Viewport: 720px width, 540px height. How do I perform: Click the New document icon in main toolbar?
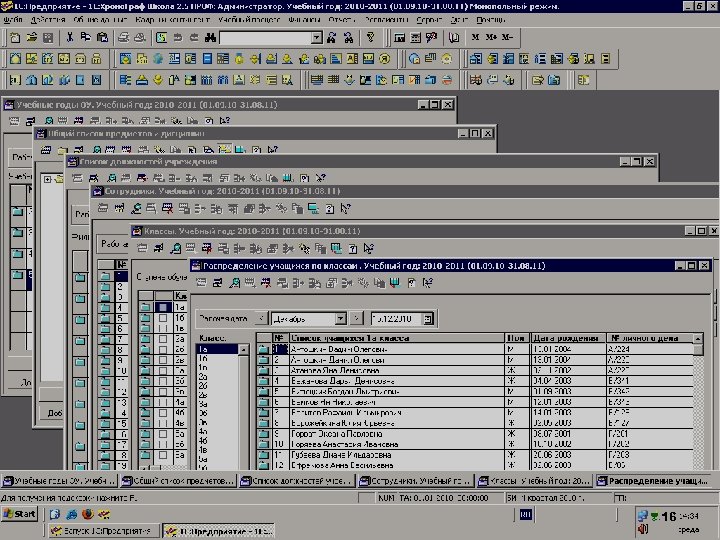coord(15,38)
